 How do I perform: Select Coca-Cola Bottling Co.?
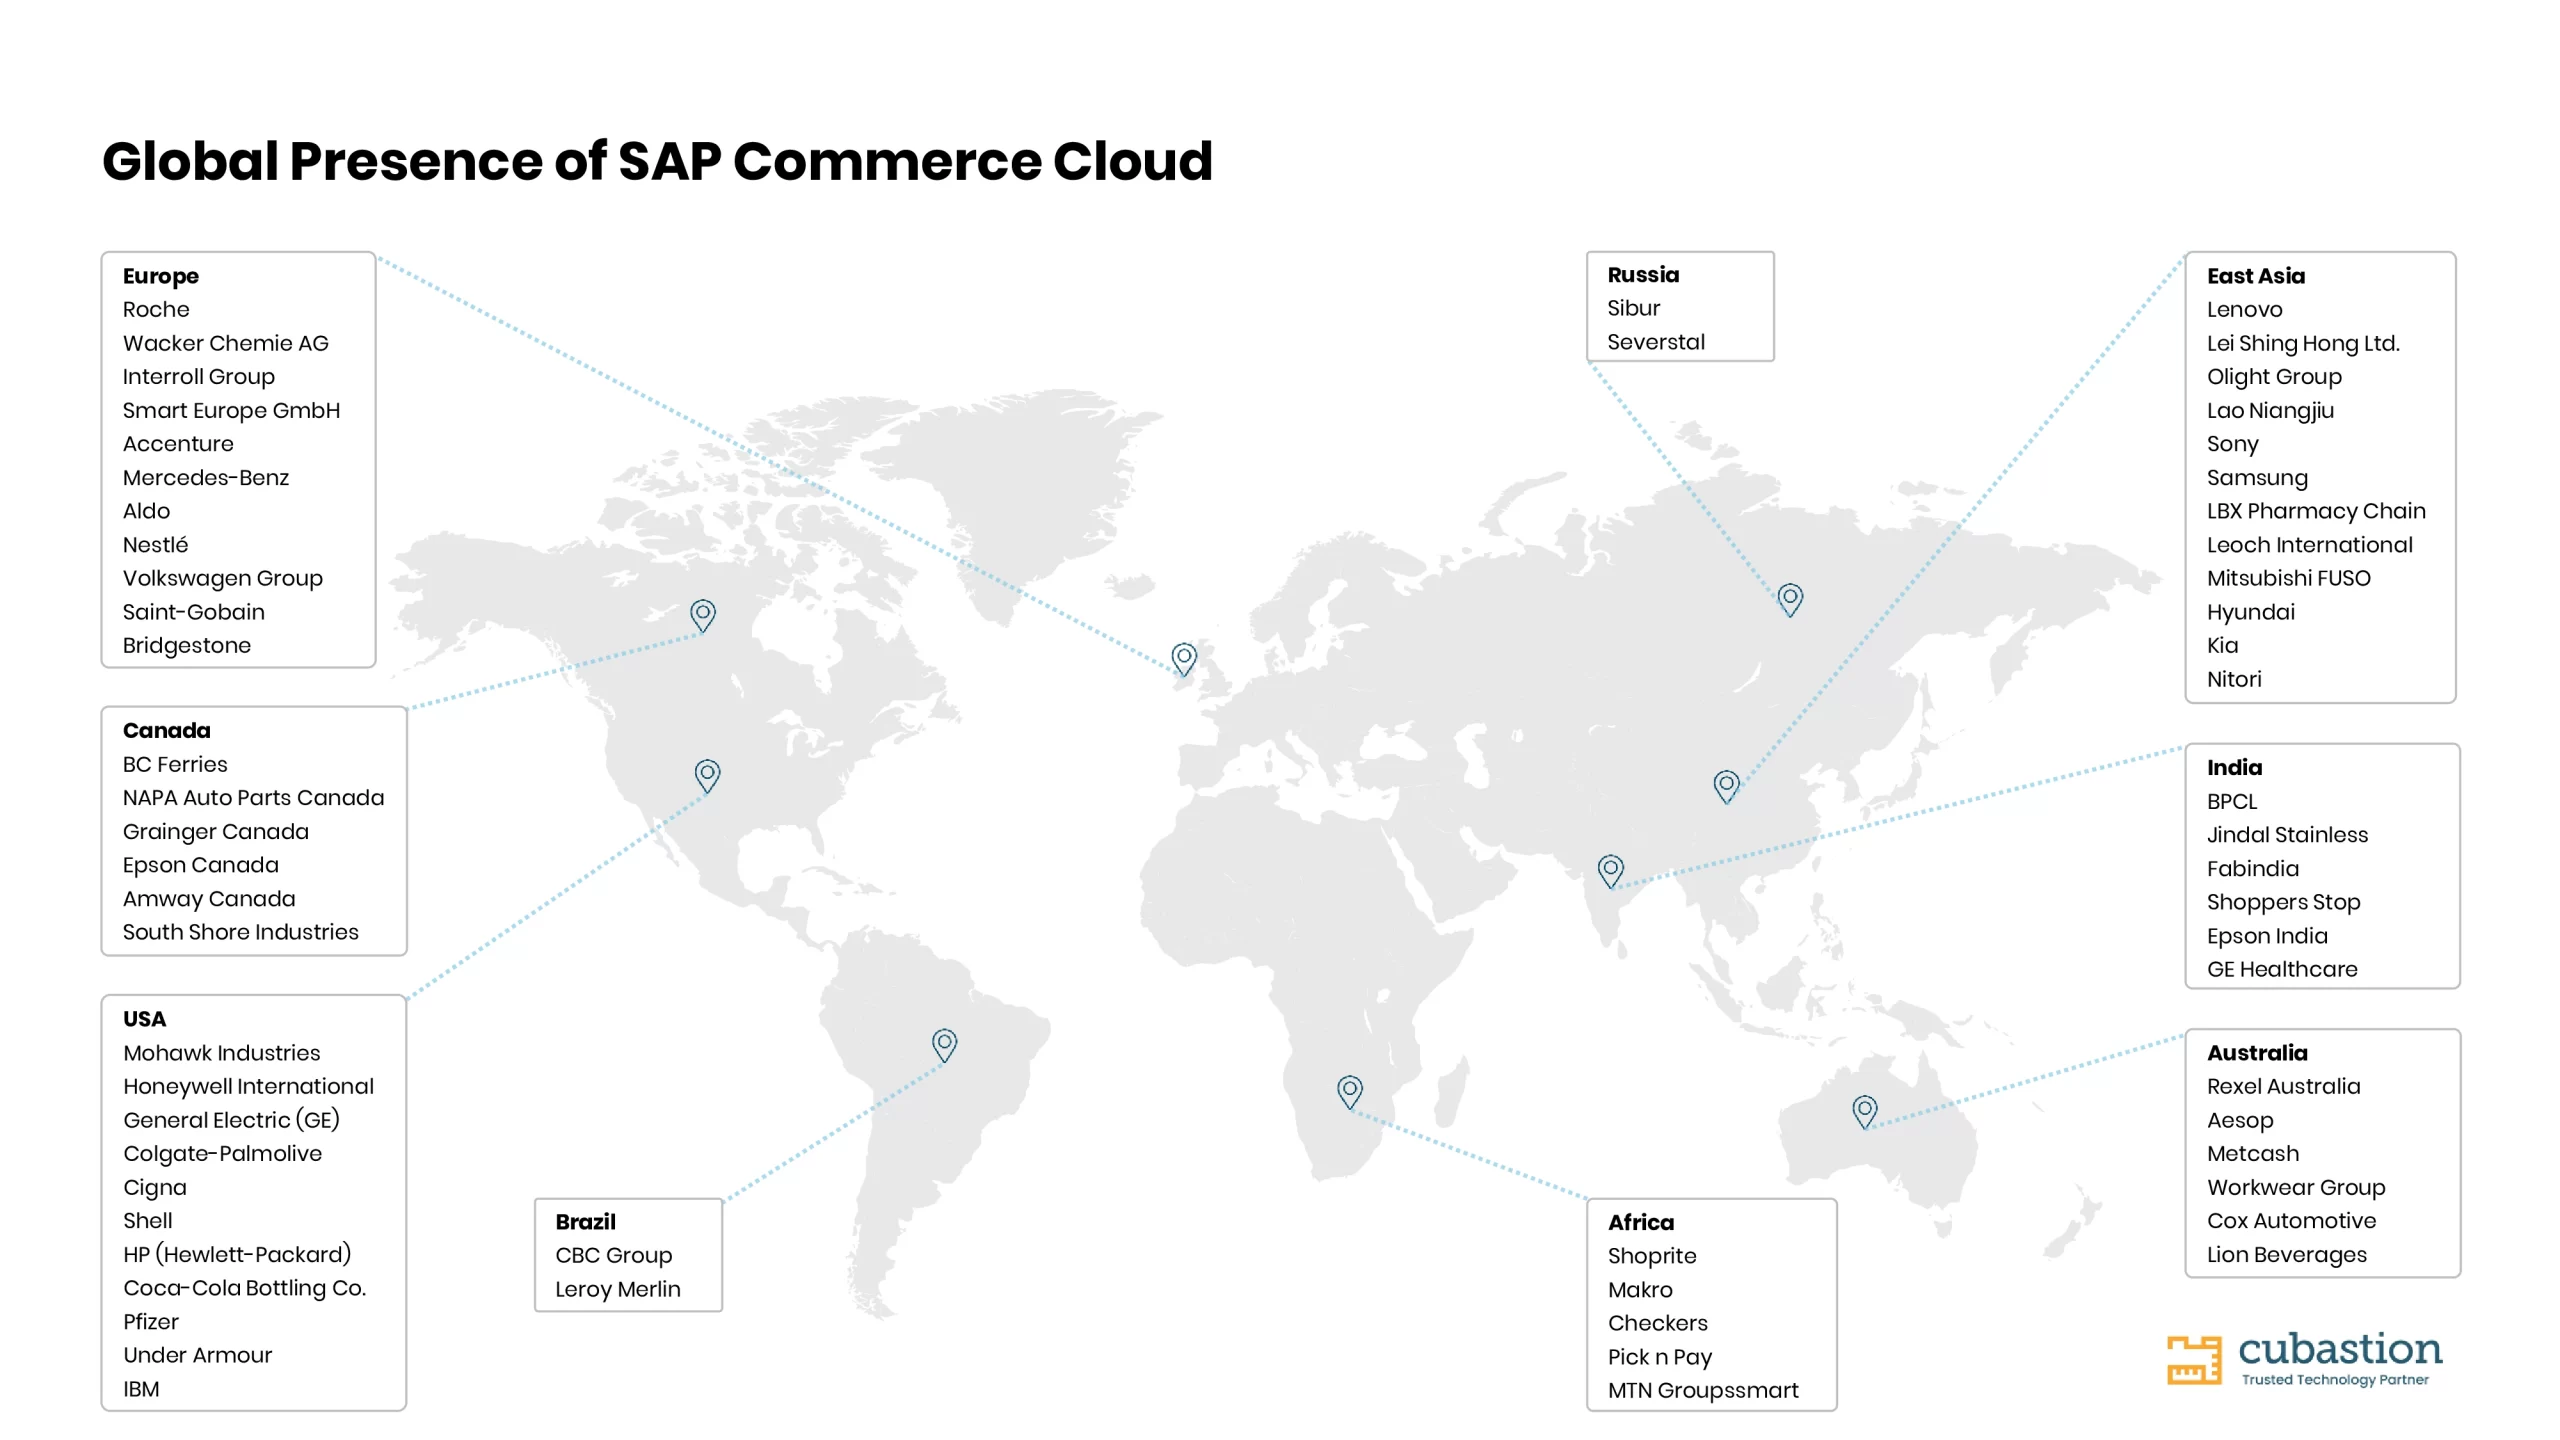pyautogui.click(x=245, y=1288)
